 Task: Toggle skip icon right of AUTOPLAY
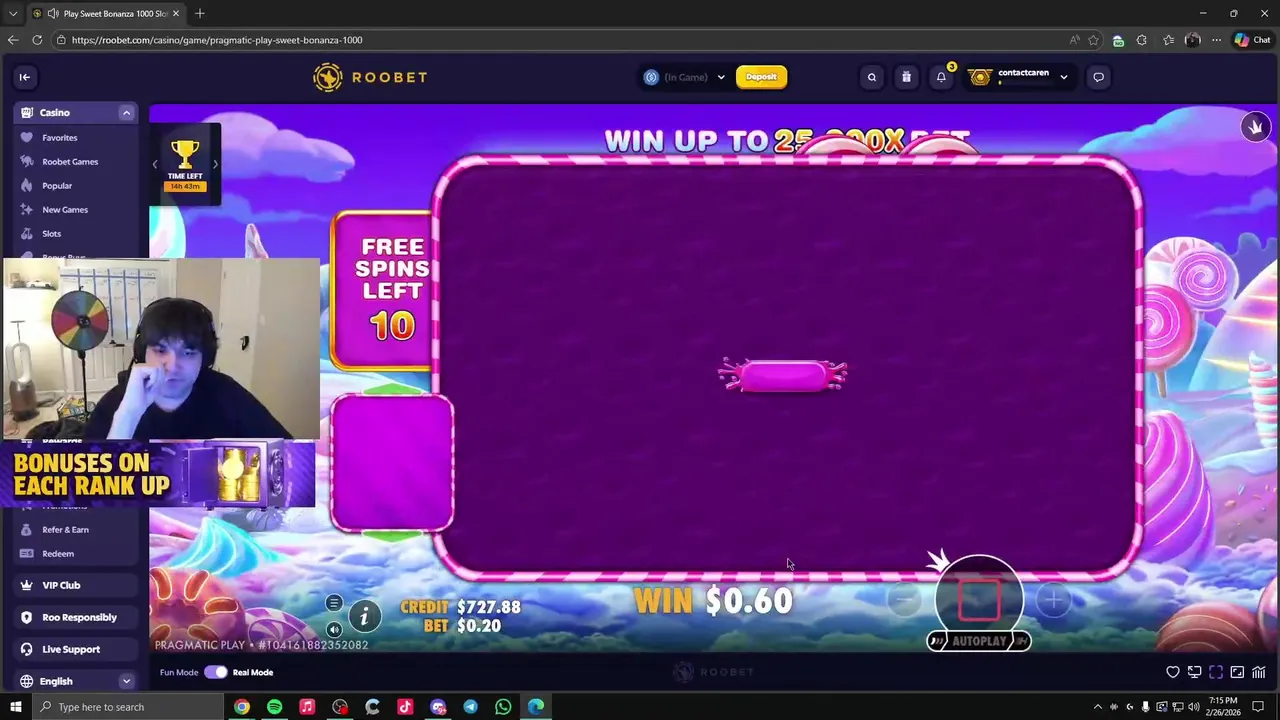(1021, 641)
